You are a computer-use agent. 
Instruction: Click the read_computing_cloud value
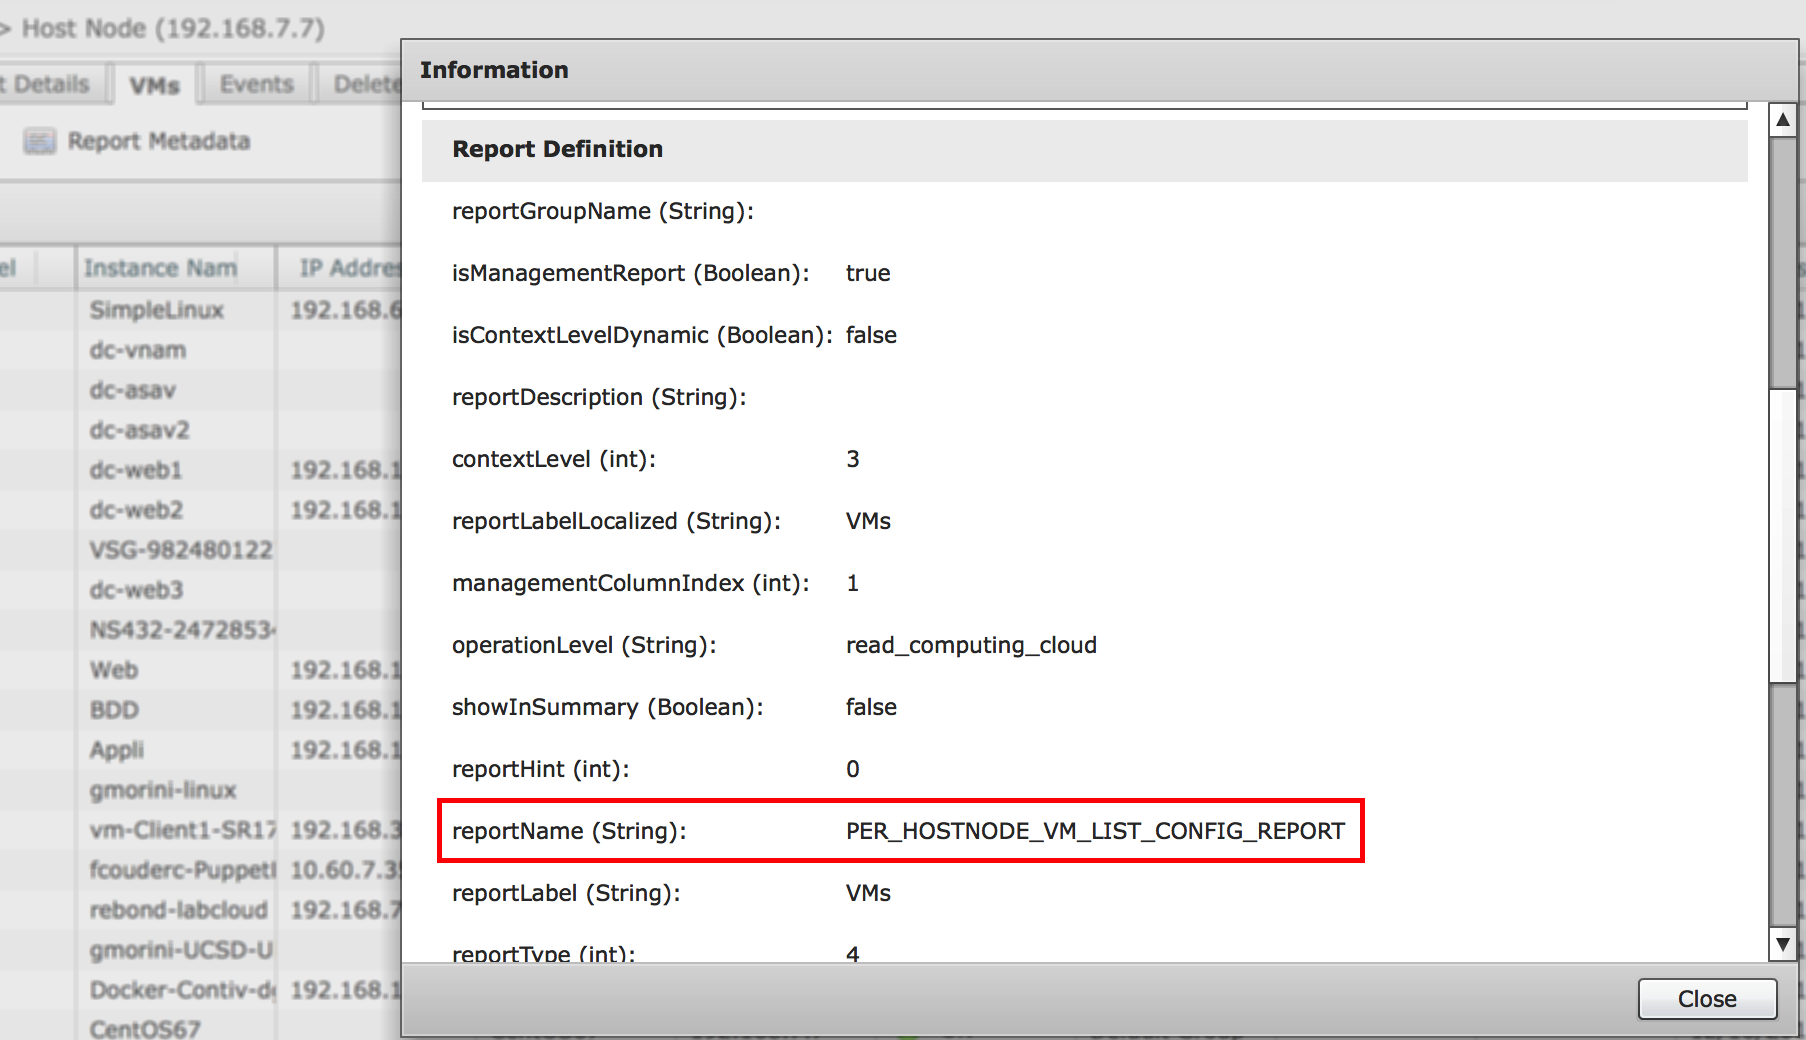[x=971, y=645]
